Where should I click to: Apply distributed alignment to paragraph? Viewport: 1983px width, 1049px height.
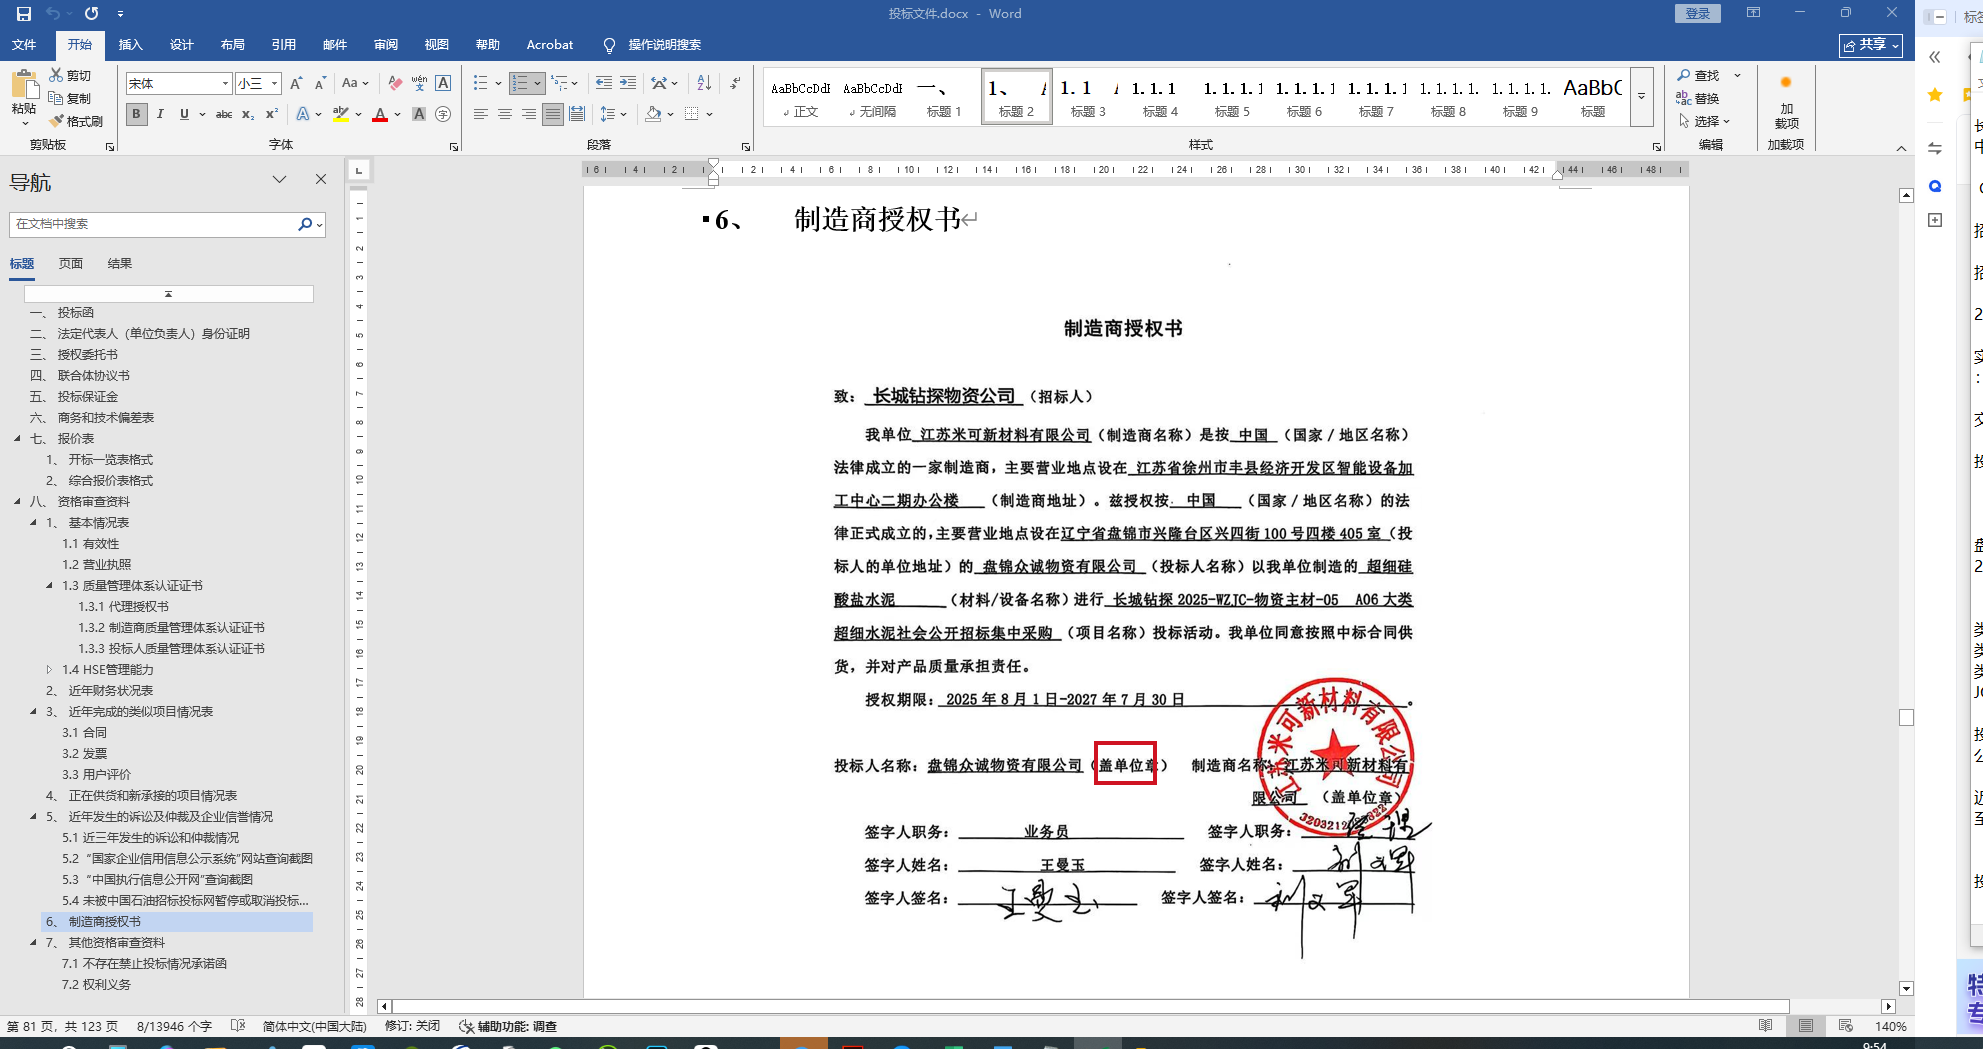577,114
